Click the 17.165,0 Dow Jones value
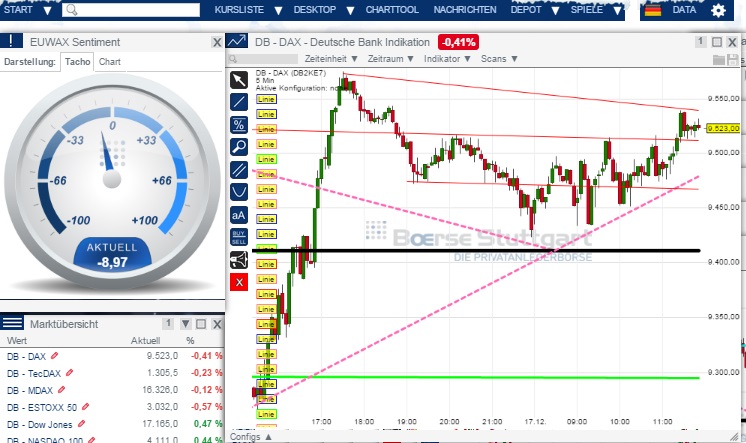The width and height of the screenshot is (746, 443). (160, 424)
